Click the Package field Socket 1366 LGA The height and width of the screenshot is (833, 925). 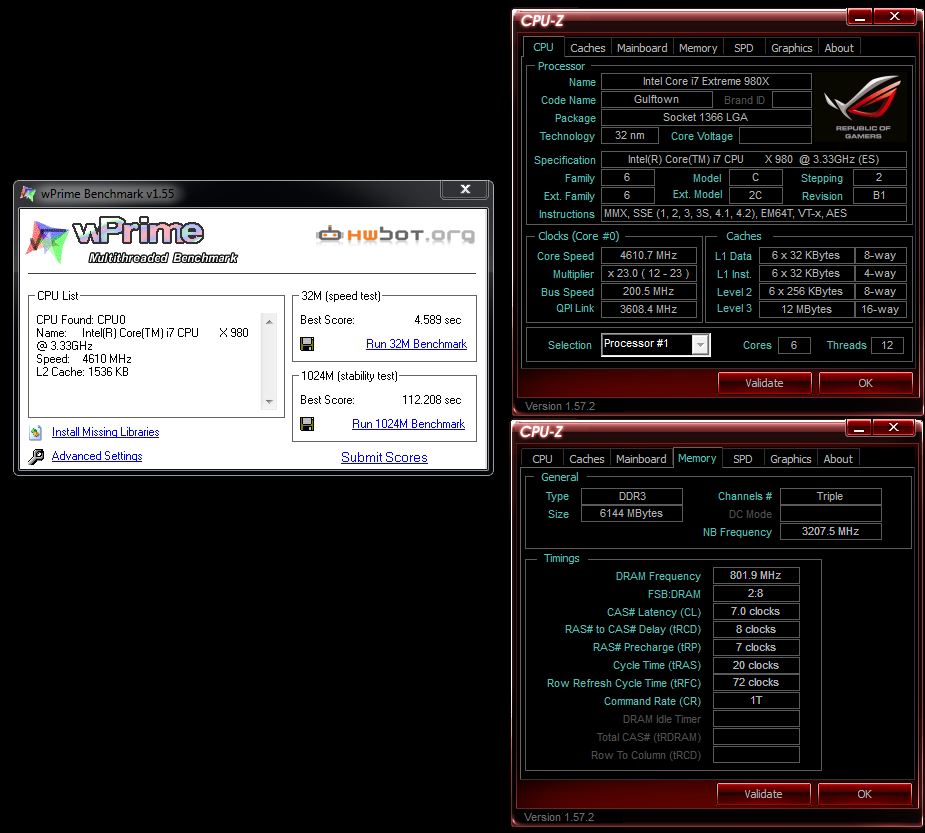point(706,117)
